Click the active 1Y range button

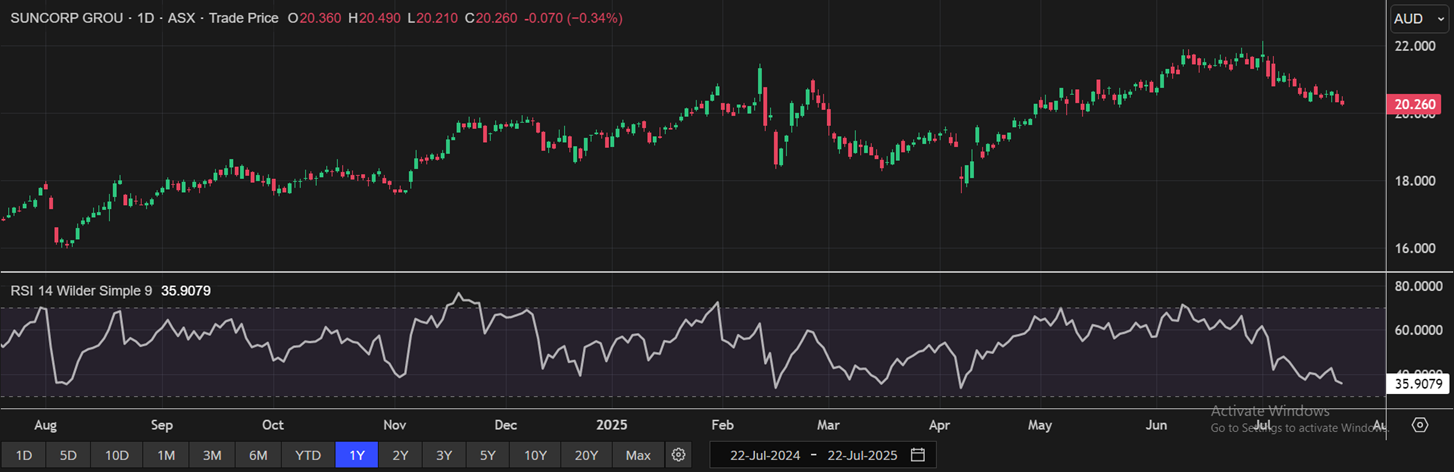pyautogui.click(x=356, y=455)
